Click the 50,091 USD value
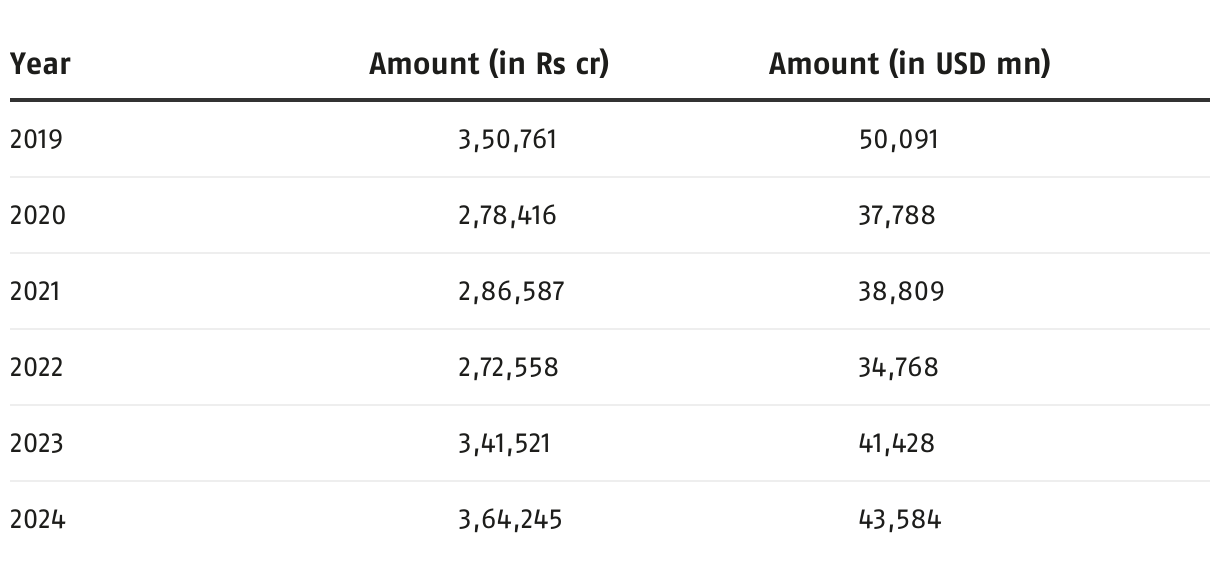Viewport: 1220px width, 566px height. click(x=899, y=139)
